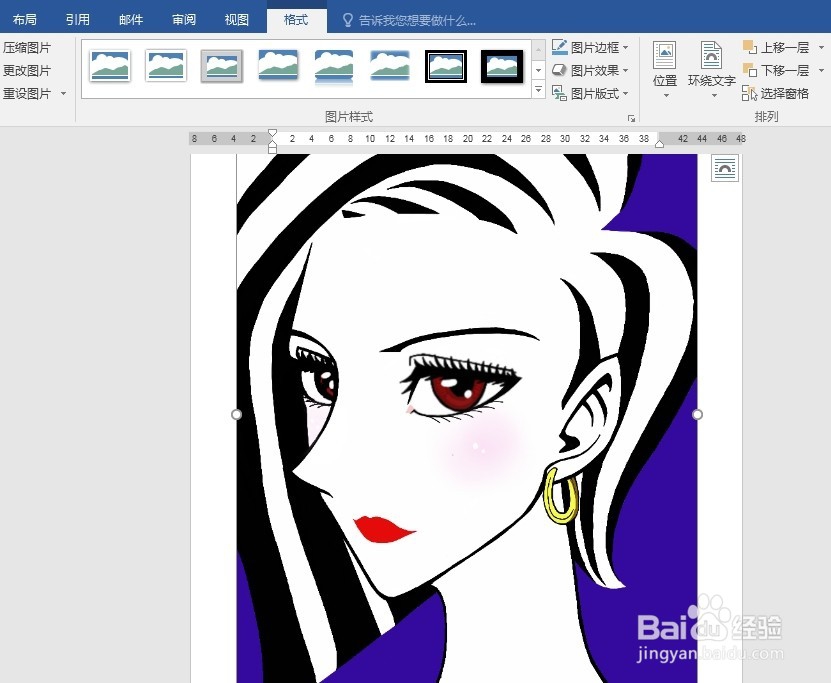Image resolution: width=831 pixels, height=683 pixels.
Task: Click 重设图片 button
Action: pyautogui.click(x=26, y=94)
